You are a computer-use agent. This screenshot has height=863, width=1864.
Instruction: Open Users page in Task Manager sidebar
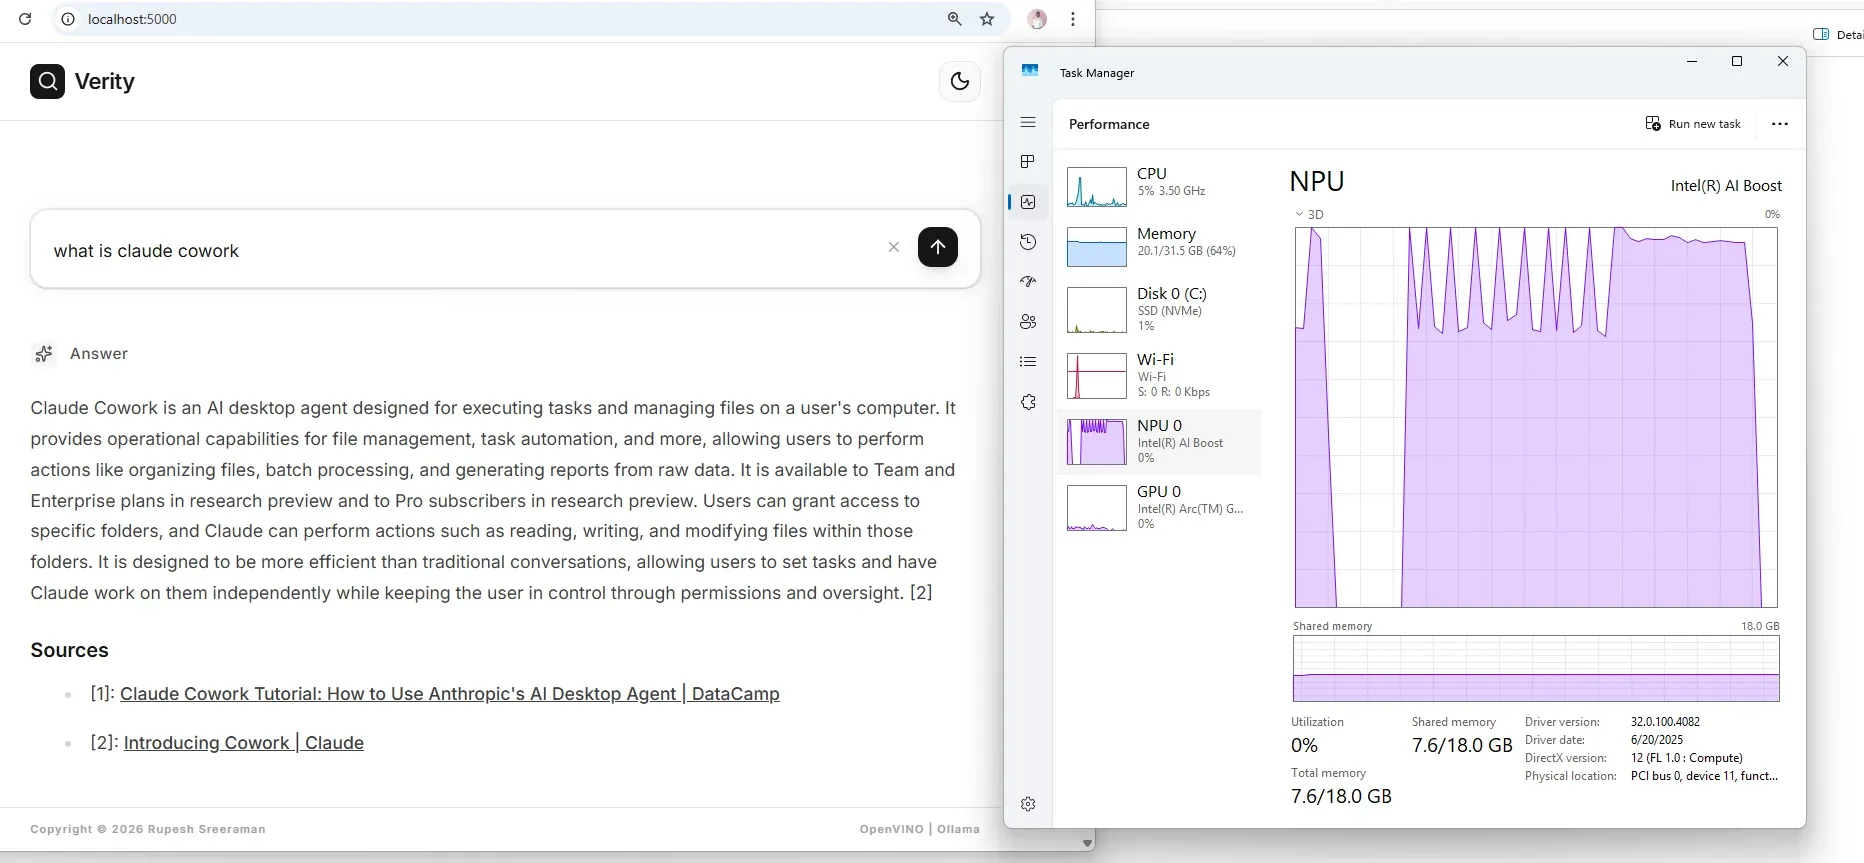coord(1028,322)
